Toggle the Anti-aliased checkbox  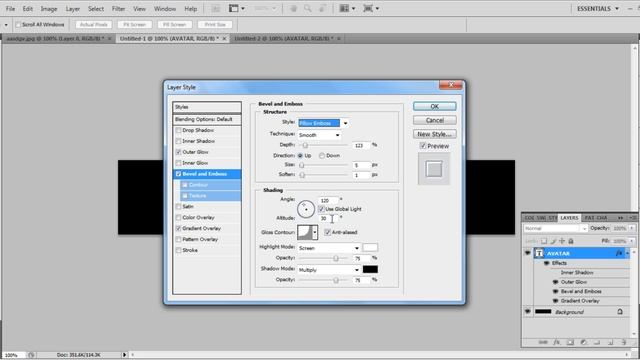[x=327, y=232]
